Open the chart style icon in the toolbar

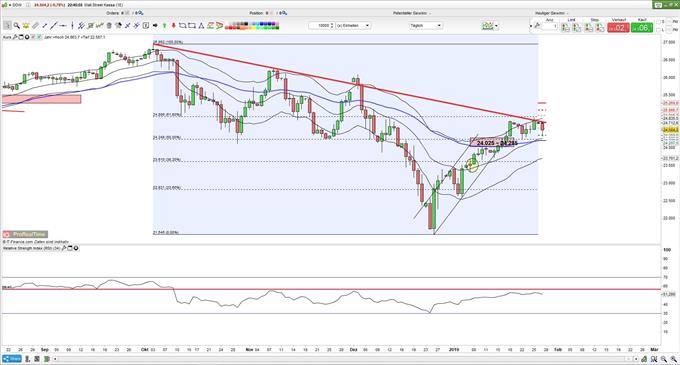click(487, 26)
